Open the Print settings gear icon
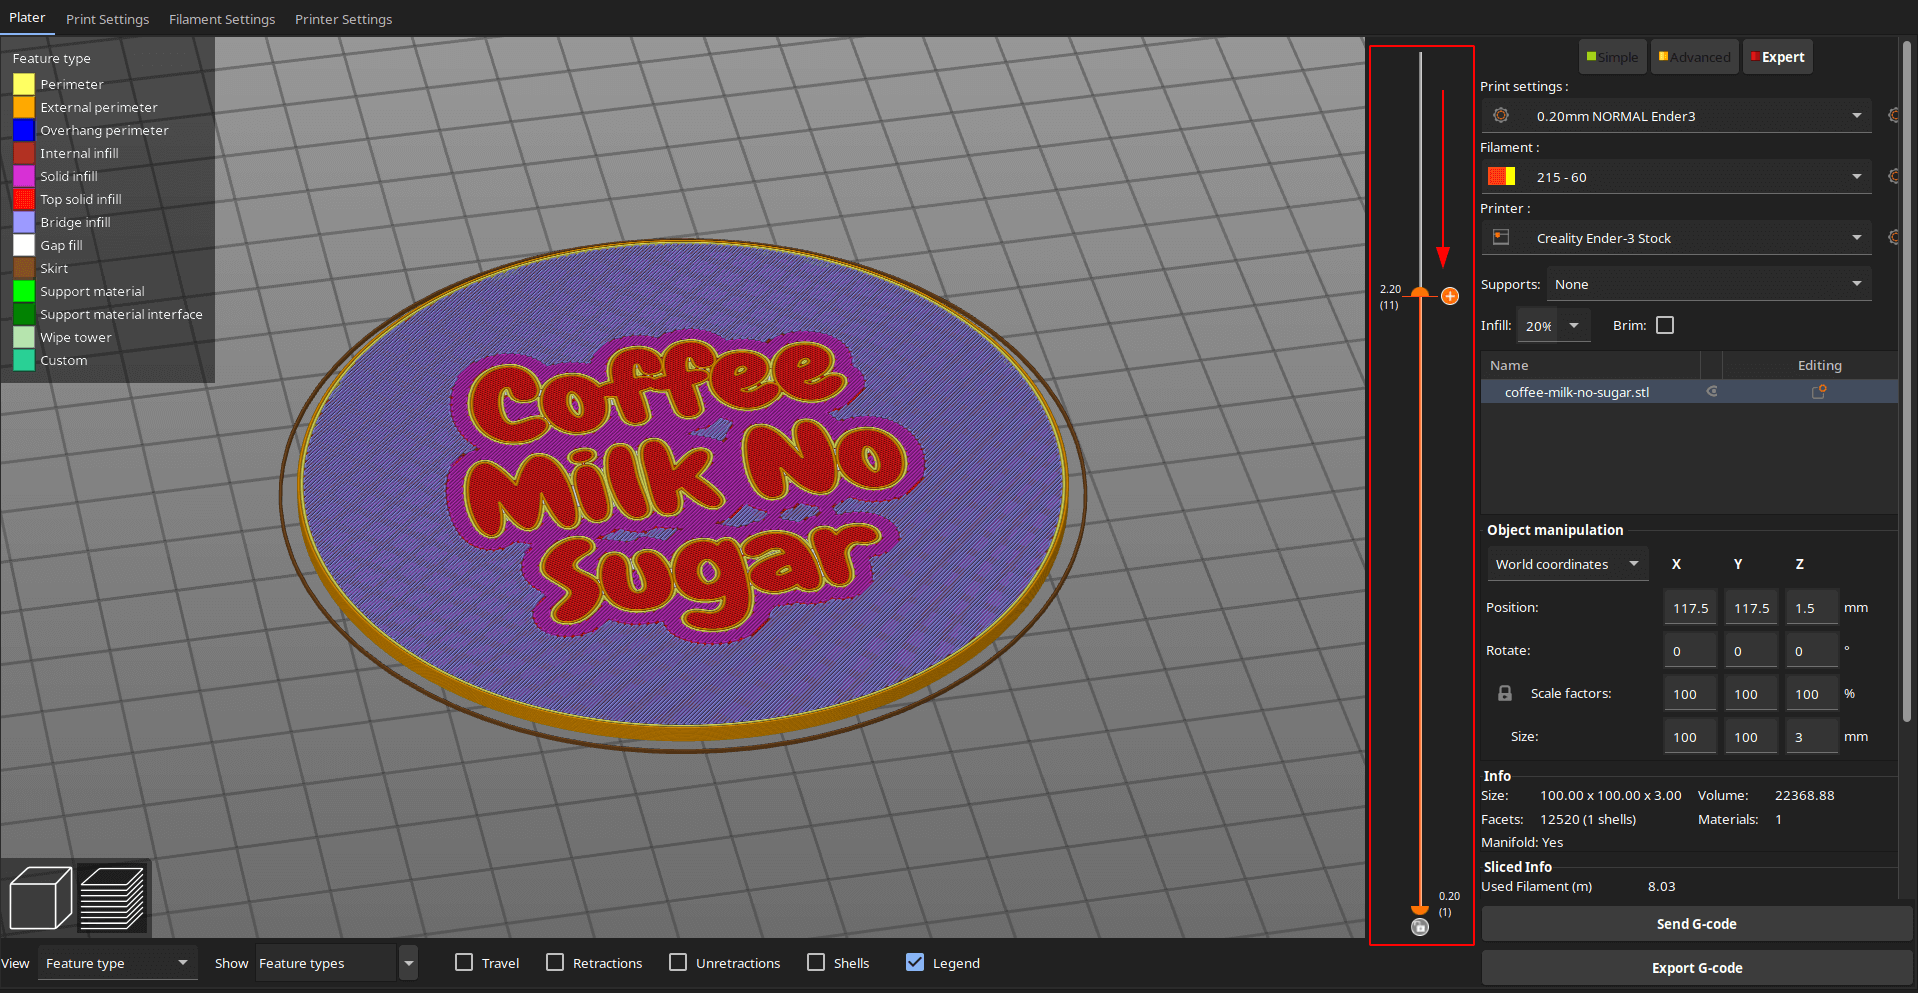 1893,115
